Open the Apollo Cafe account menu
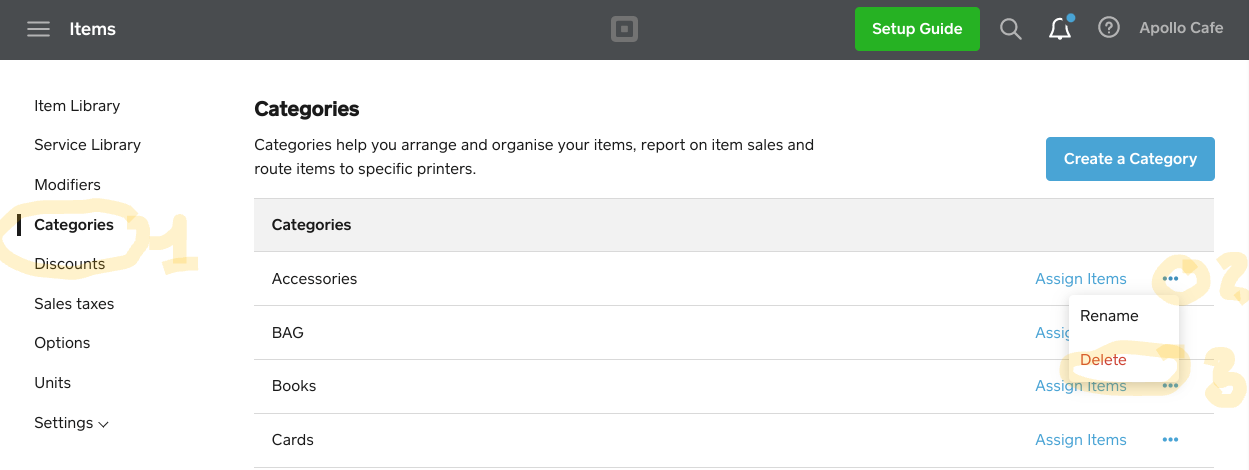The image size is (1249, 470). [x=1181, y=28]
